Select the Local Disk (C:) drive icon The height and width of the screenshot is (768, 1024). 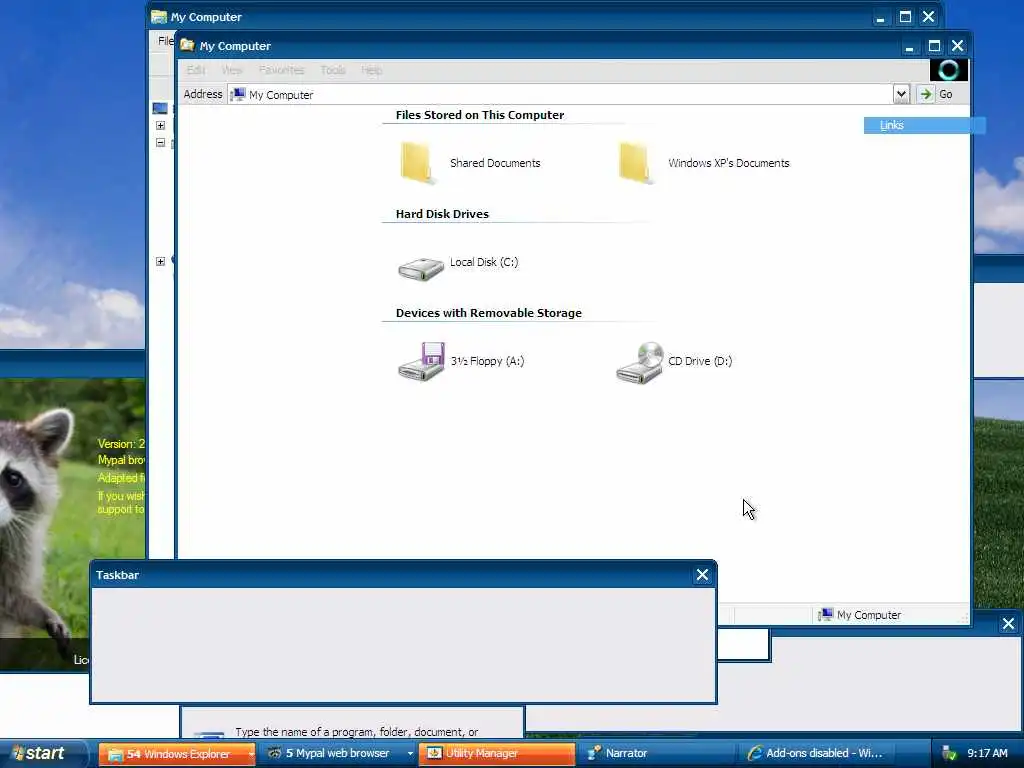[x=421, y=268]
